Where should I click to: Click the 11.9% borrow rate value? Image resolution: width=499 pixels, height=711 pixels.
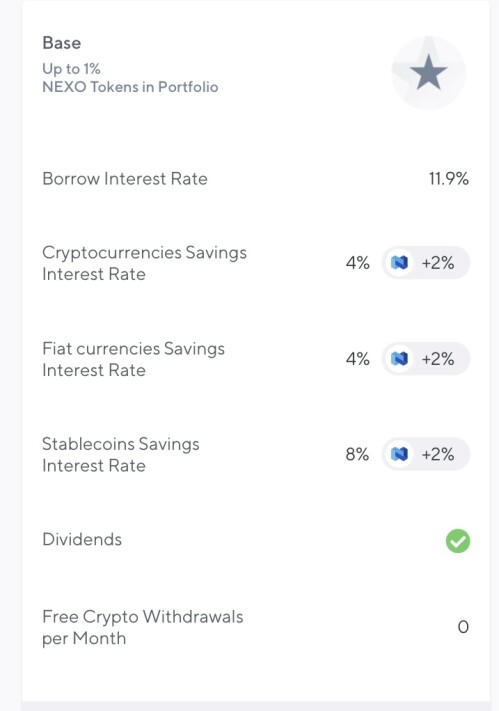pyautogui.click(x=449, y=179)
